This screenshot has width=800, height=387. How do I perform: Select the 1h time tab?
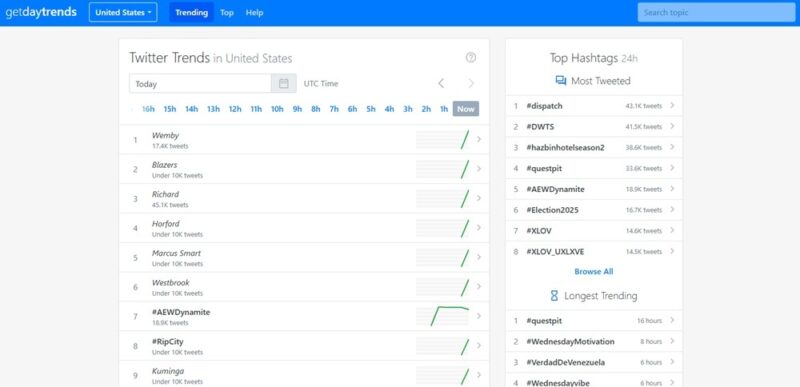point(444,109)
